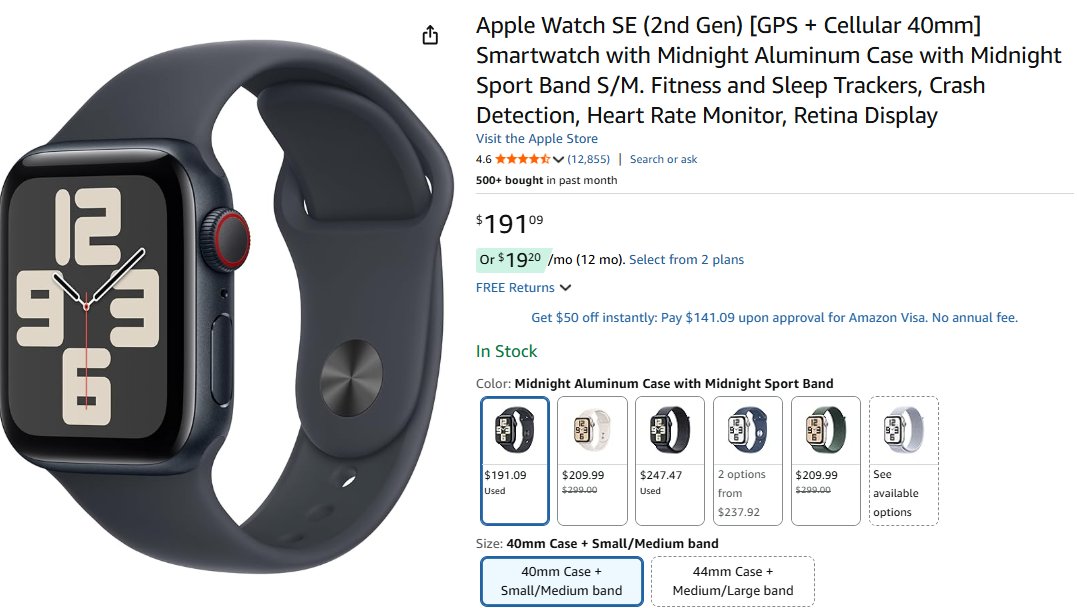Select 44mm Case + Medium/Large band size

click(x=733, y=581)
